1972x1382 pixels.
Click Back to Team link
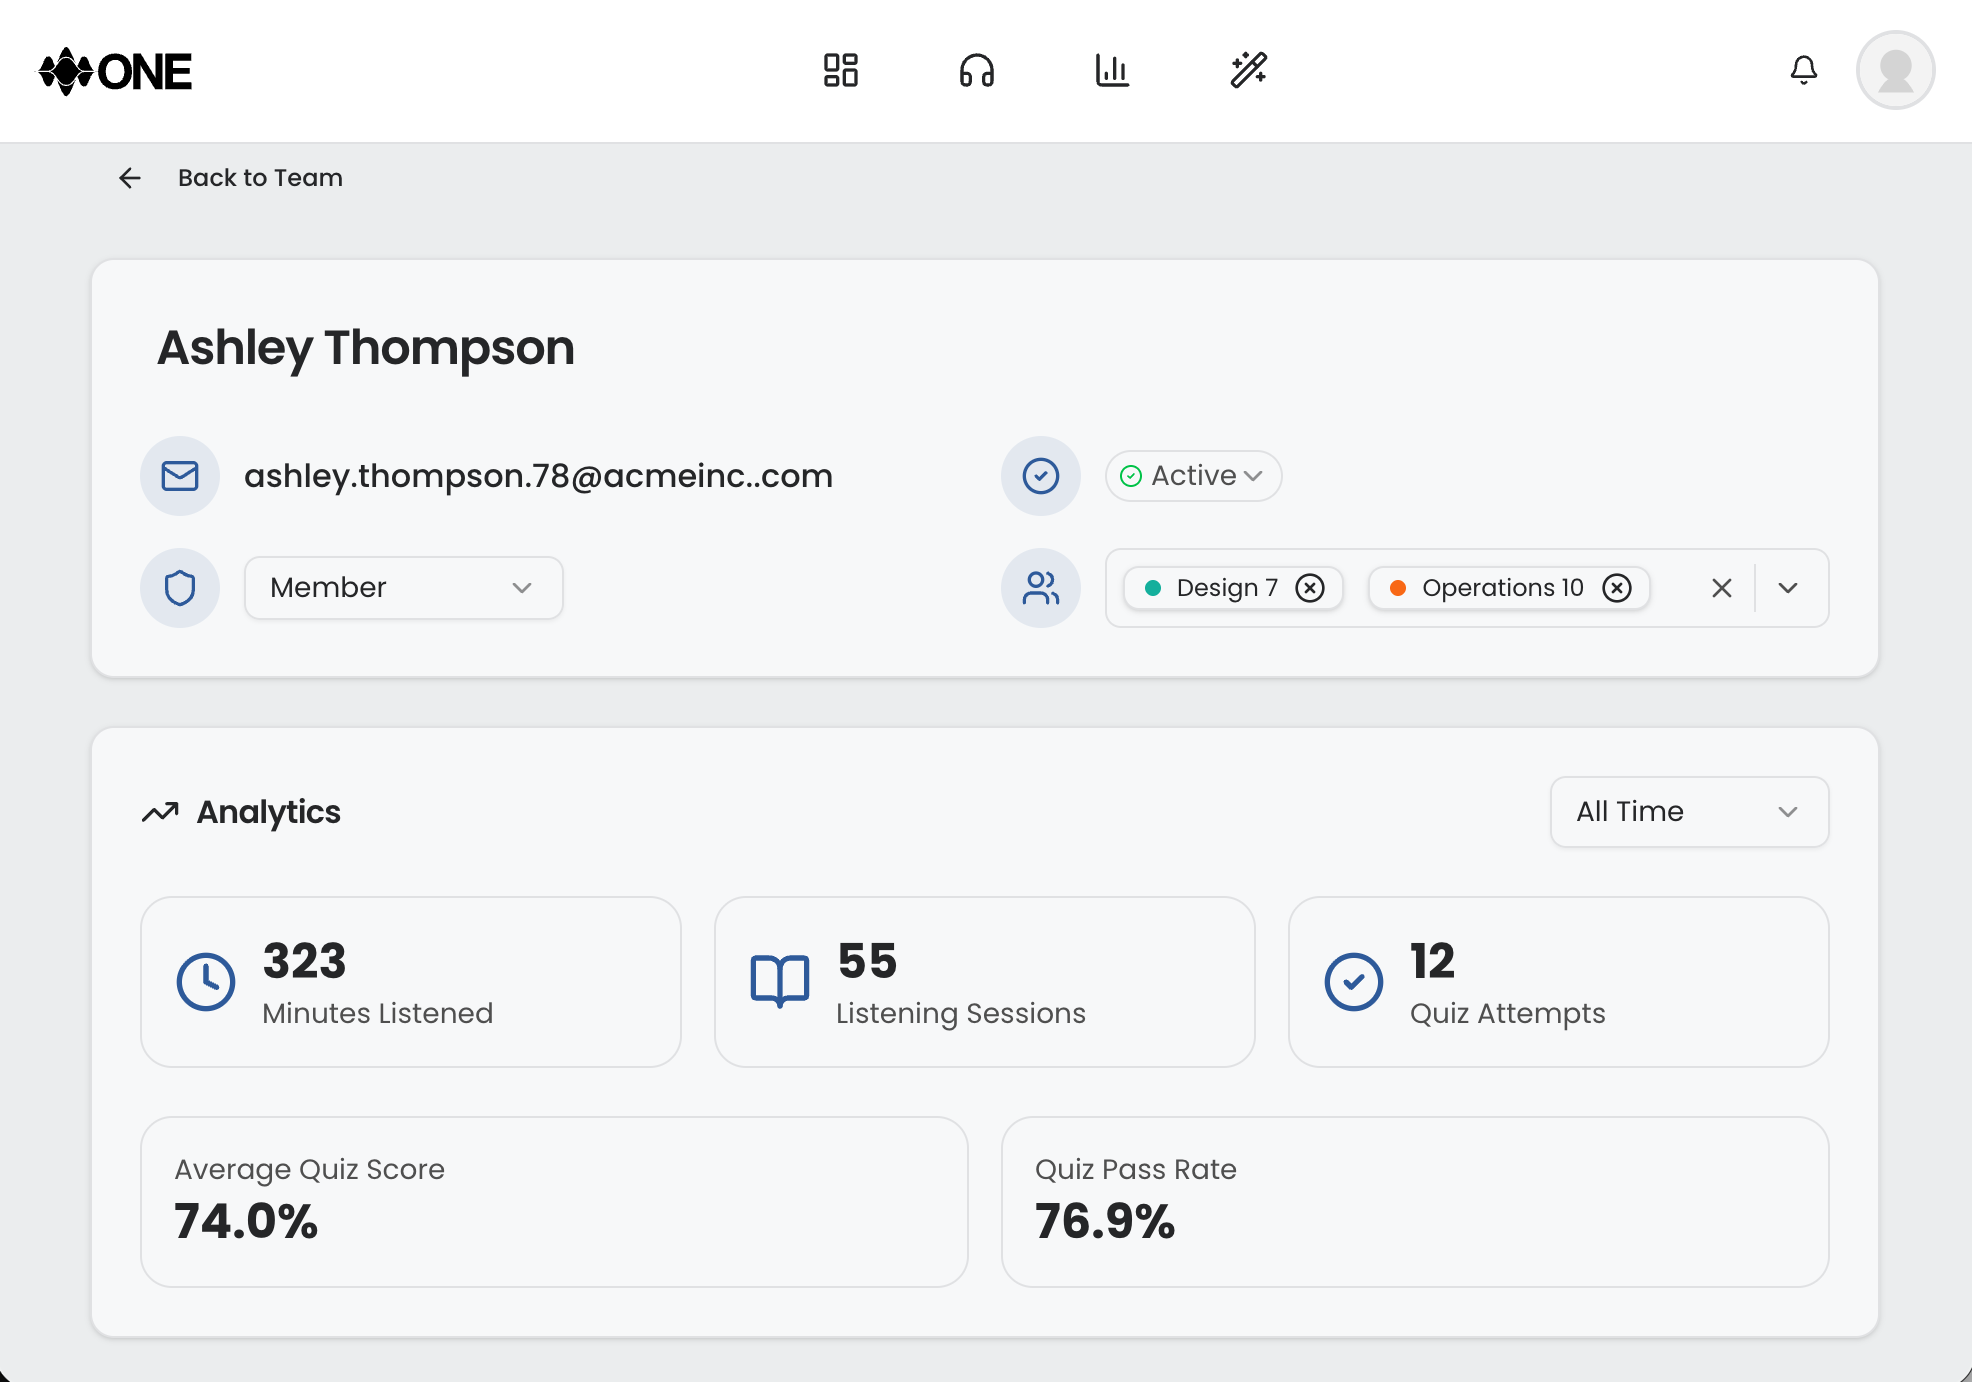coord(260,178)
